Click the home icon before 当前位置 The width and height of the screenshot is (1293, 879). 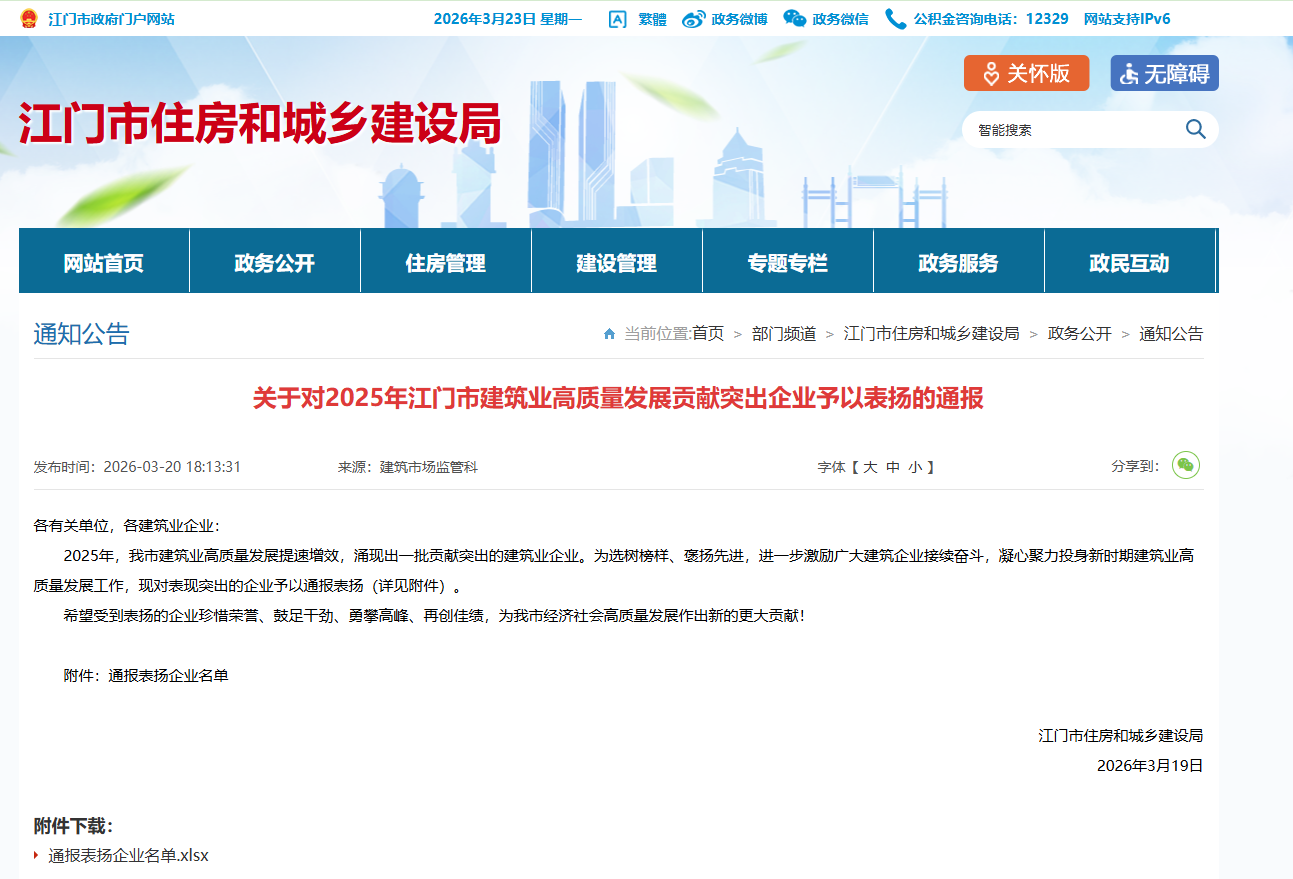[609, 334]
